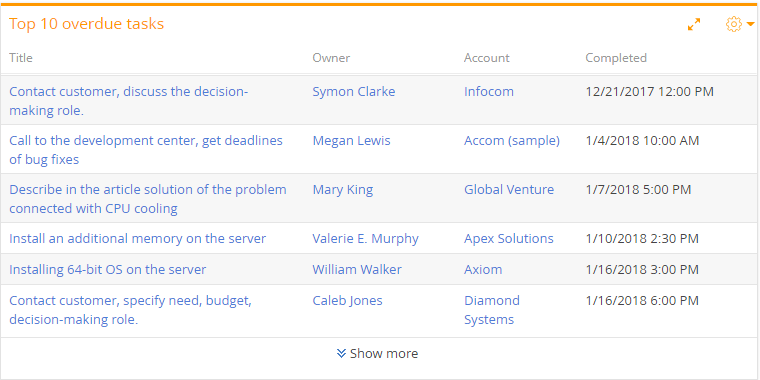Open 'Install an additional memory on the server'
This screenshot has width=760, height=380.
(x=138, y=238)
